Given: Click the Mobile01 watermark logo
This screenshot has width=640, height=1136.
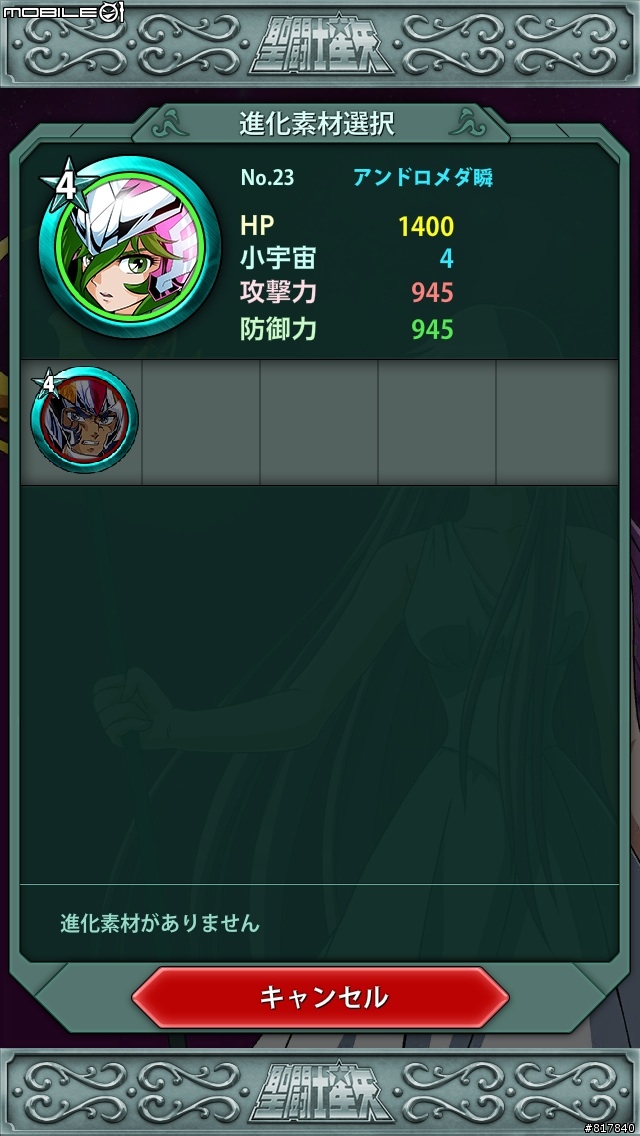Looking at the screenshot, I should (64, 12).
